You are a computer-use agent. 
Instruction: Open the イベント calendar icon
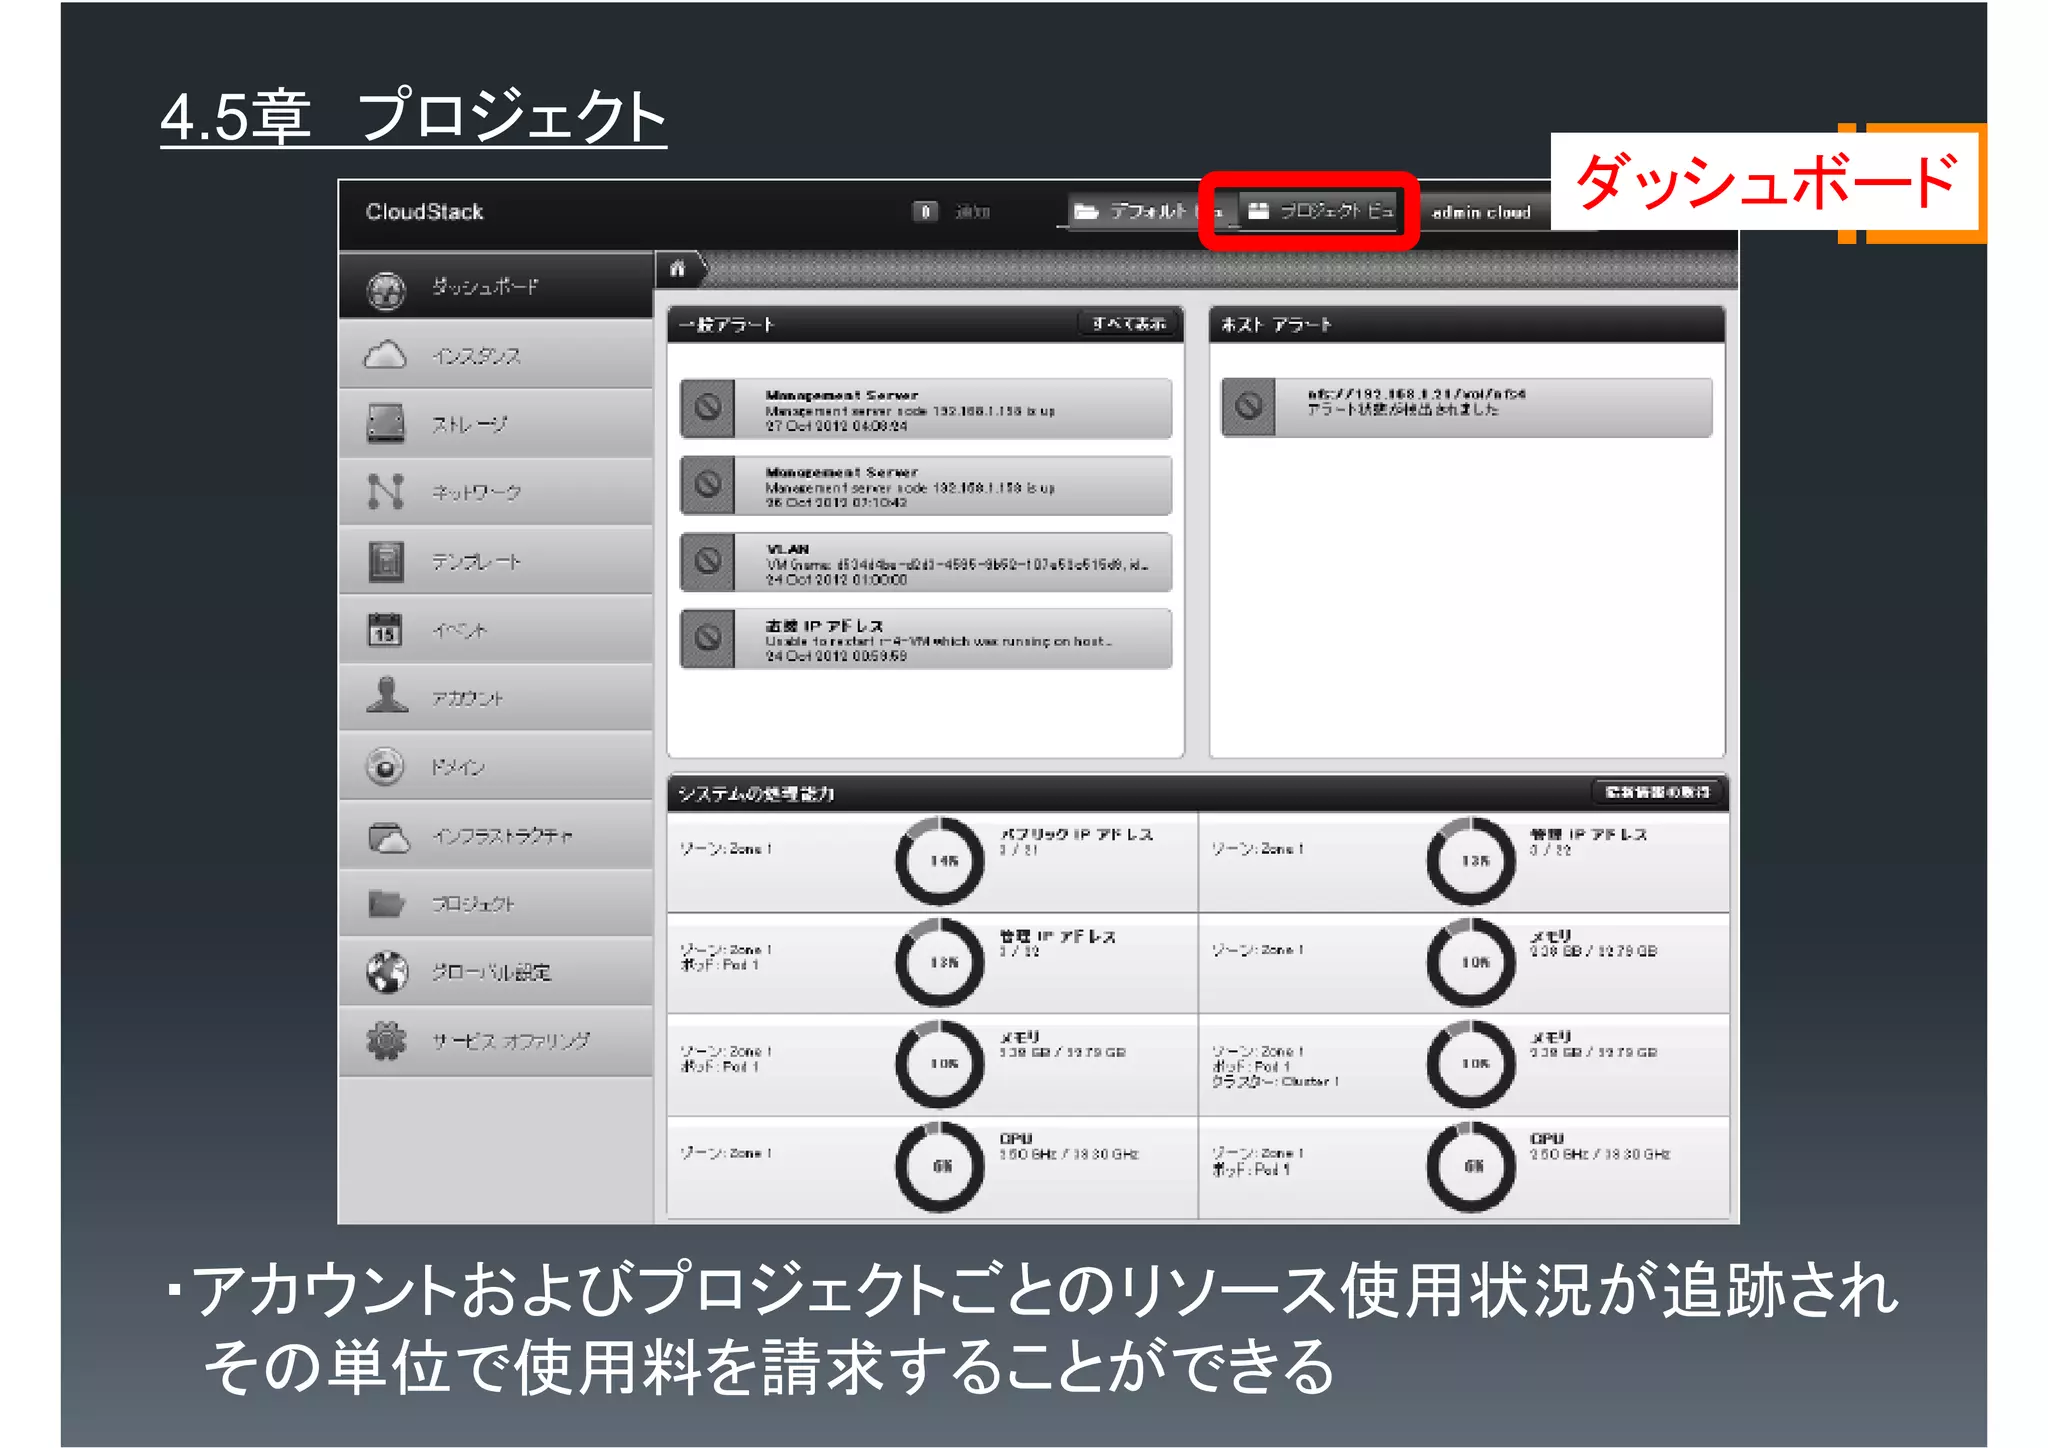click(x=385, y=630)
